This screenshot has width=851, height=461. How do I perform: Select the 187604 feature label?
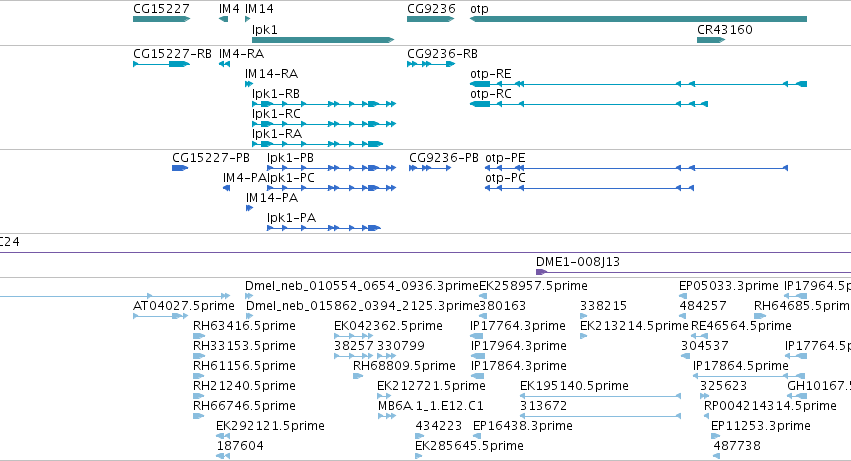pos(240,446)
